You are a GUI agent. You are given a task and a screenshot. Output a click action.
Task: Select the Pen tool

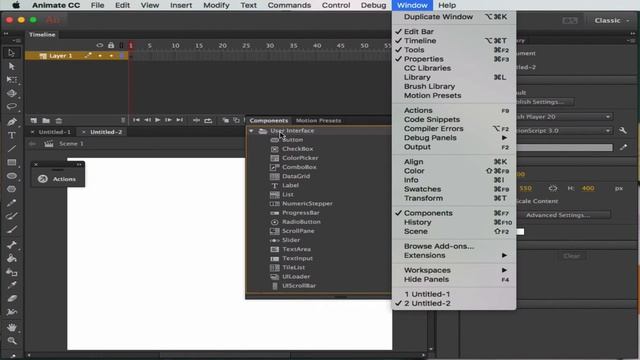(11, 122)
